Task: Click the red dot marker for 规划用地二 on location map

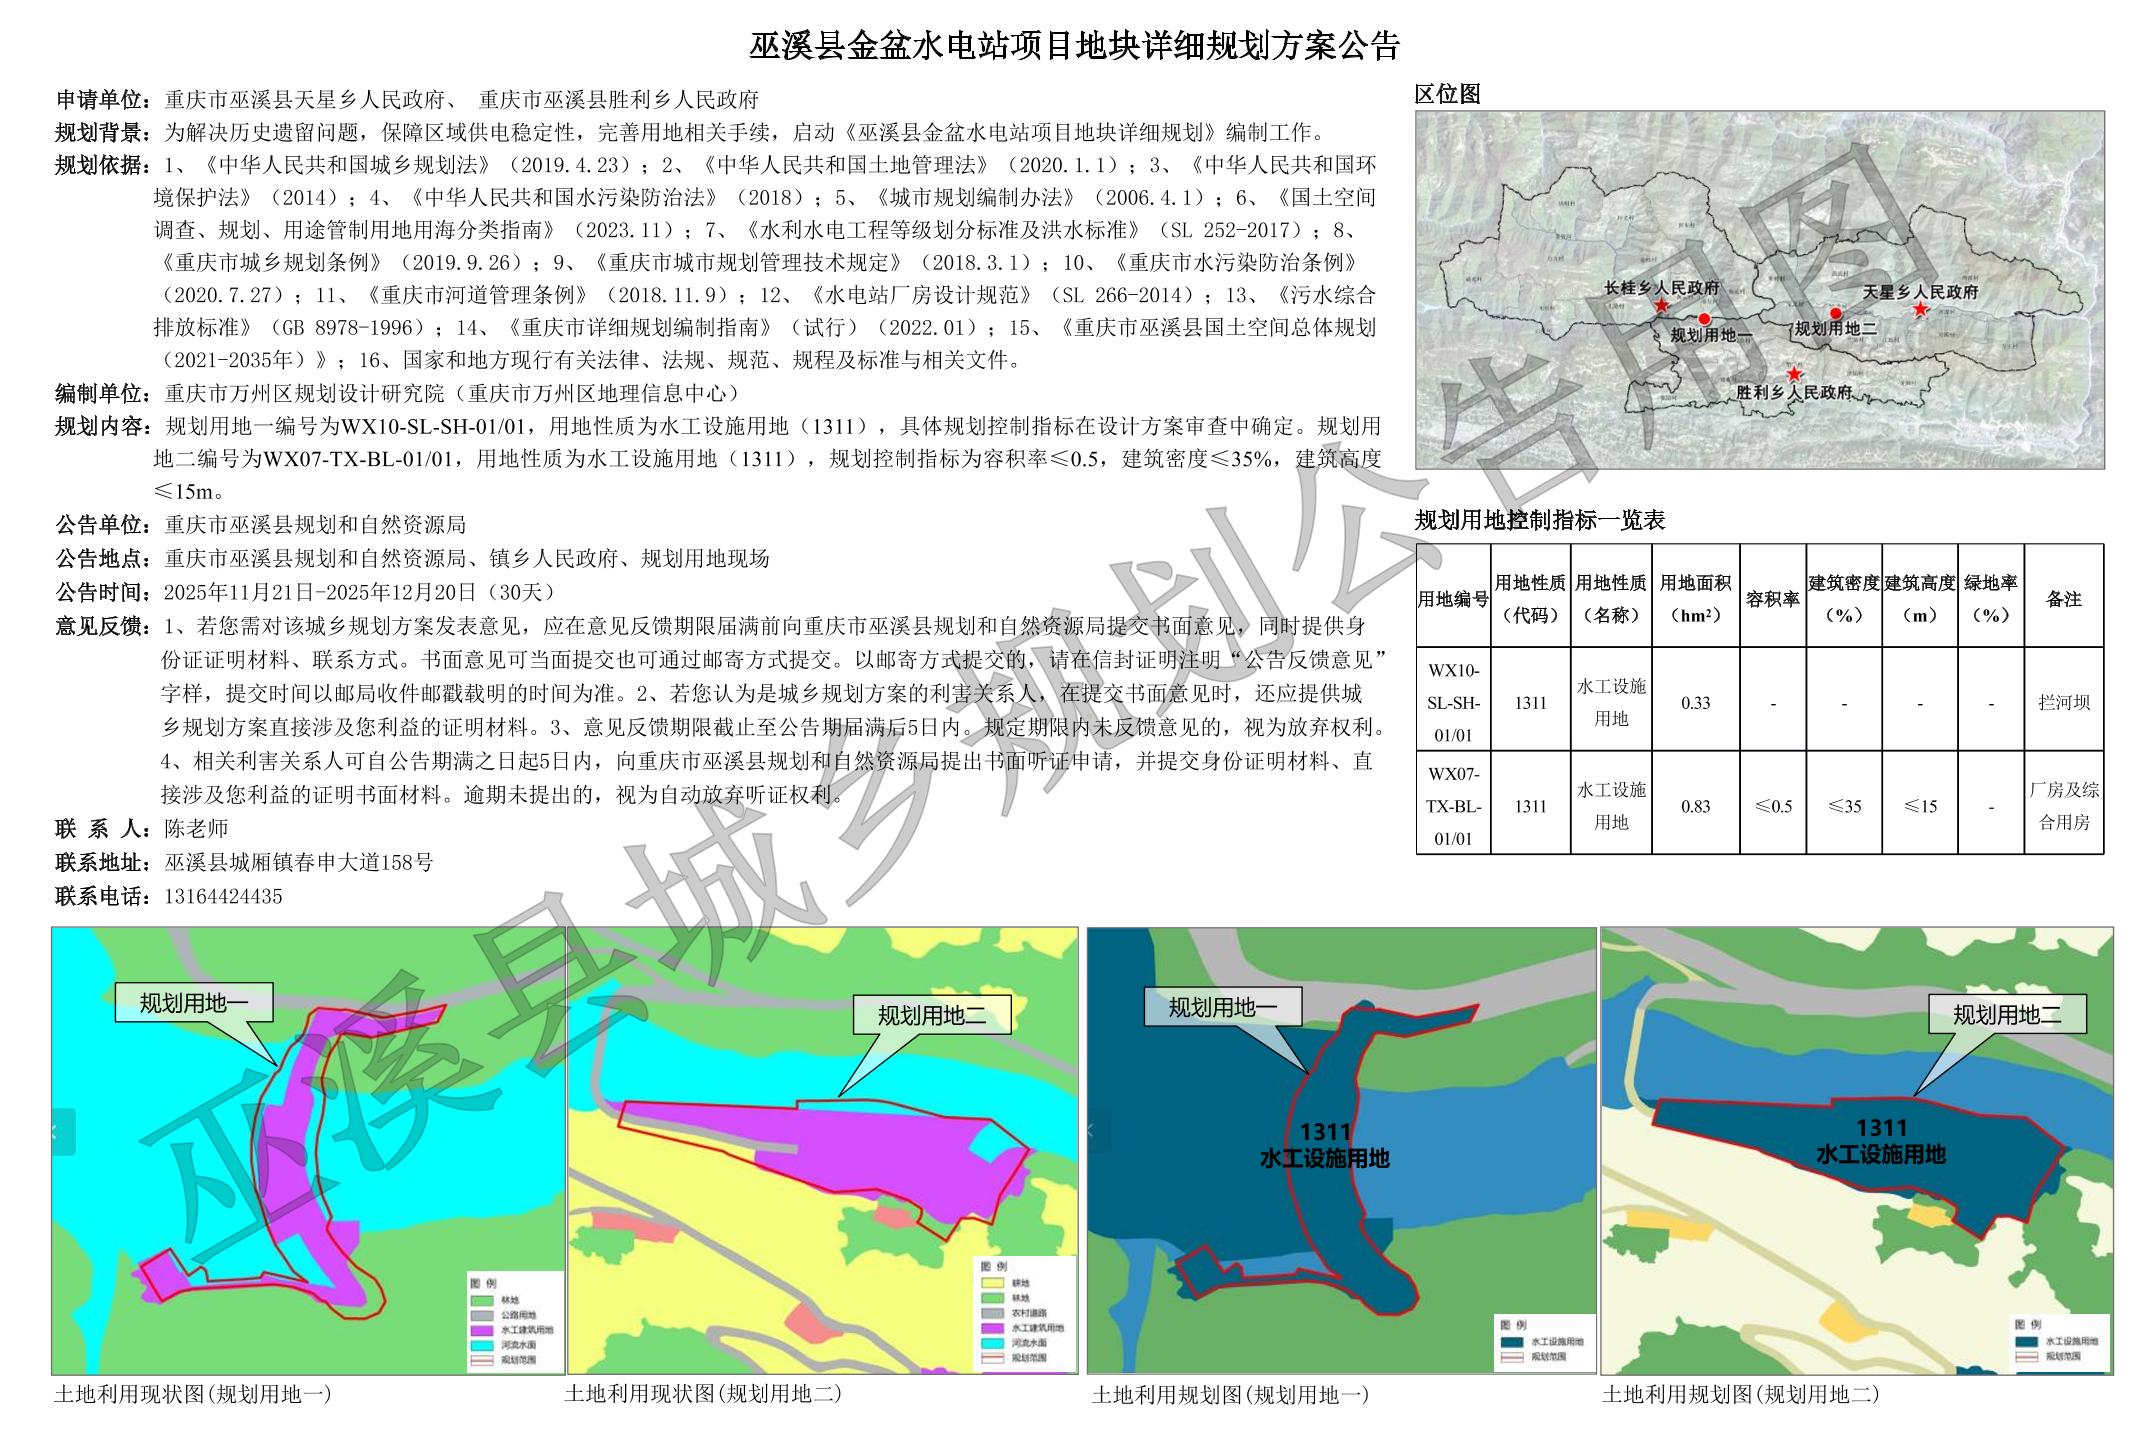Action: (1835, 313)
